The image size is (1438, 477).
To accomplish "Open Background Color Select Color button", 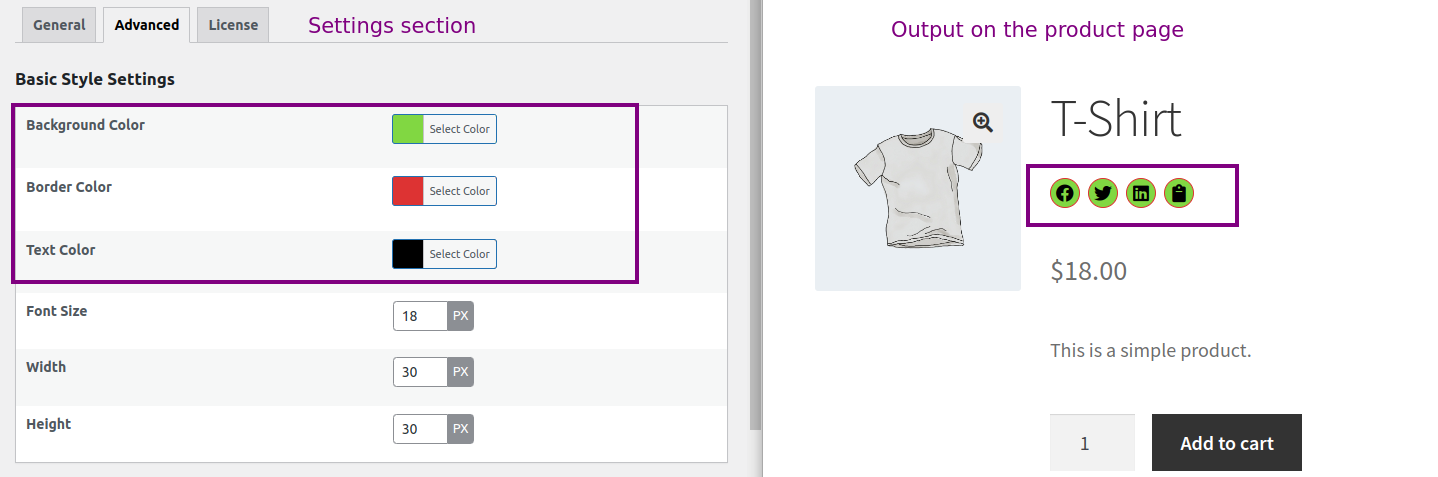I will [459, 129].
